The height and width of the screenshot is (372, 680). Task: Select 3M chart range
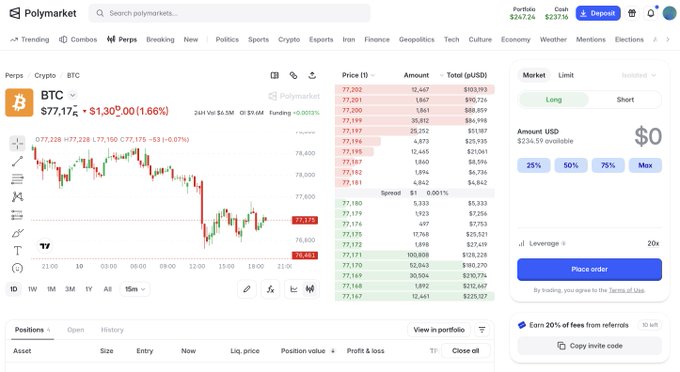click(x=70, y=289)
